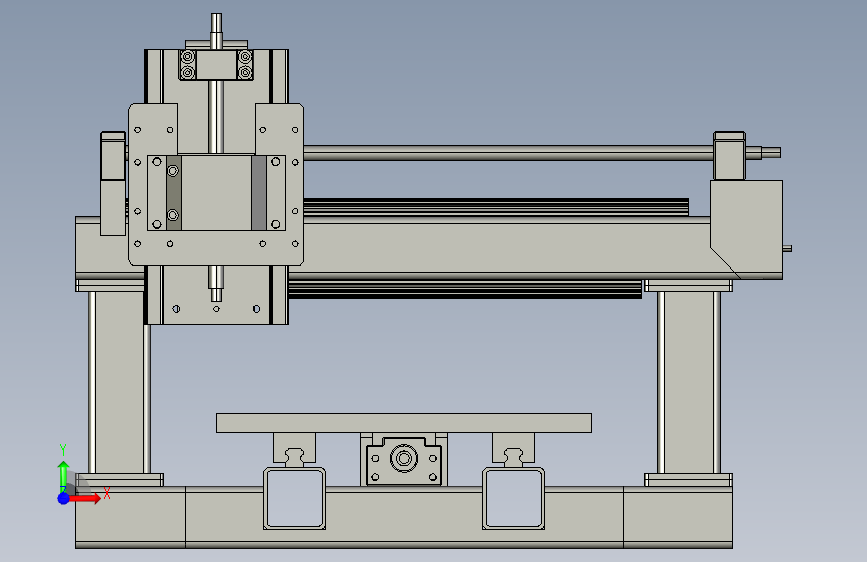The width and height of the screenshot is (867, 562).
Task: Click the small shaft stub on the motor housing
Action: point(787,249)
